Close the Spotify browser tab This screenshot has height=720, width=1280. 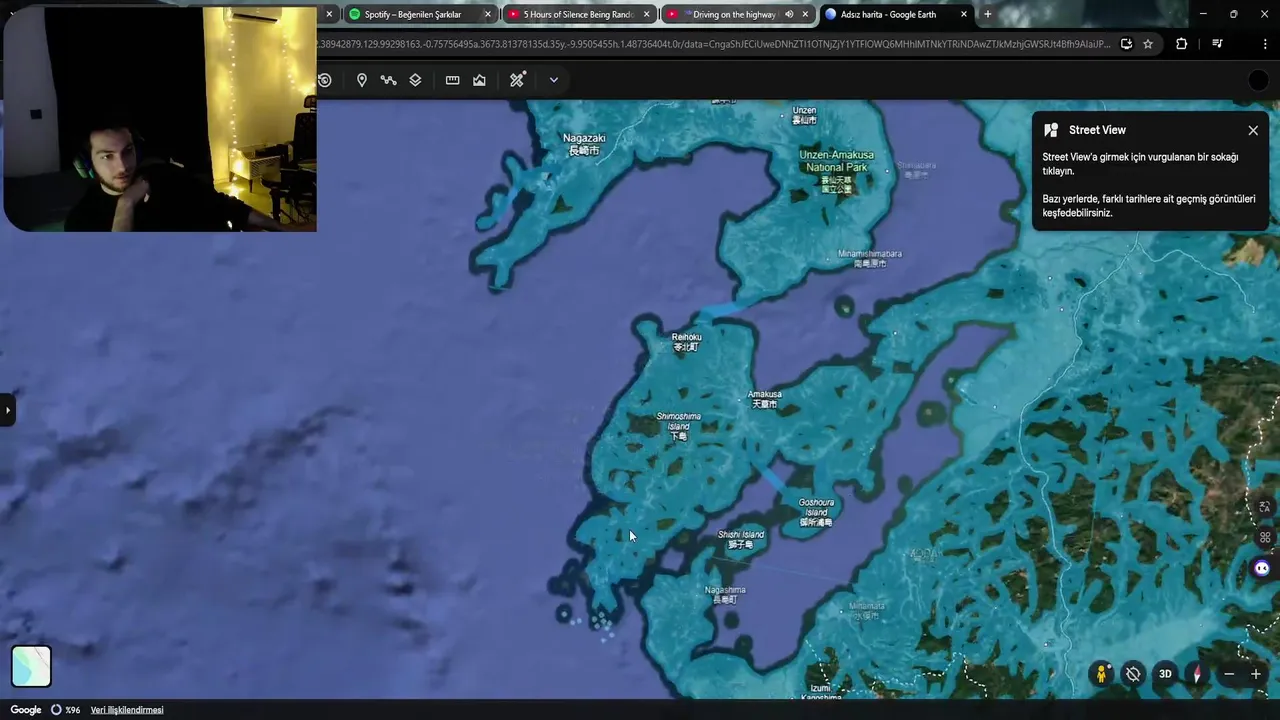488,14
